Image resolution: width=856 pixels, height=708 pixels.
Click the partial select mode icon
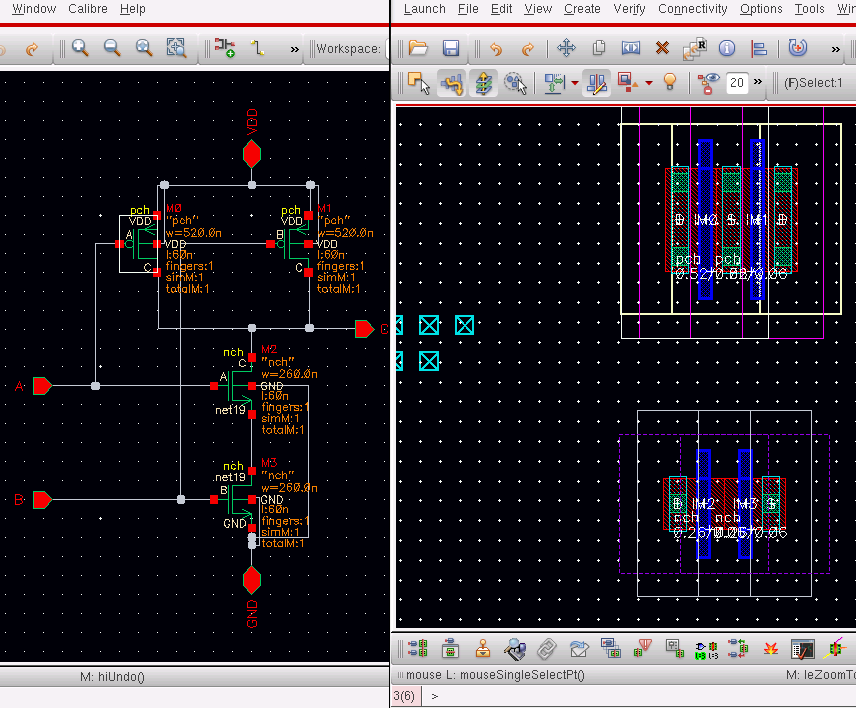click(419, 83)
